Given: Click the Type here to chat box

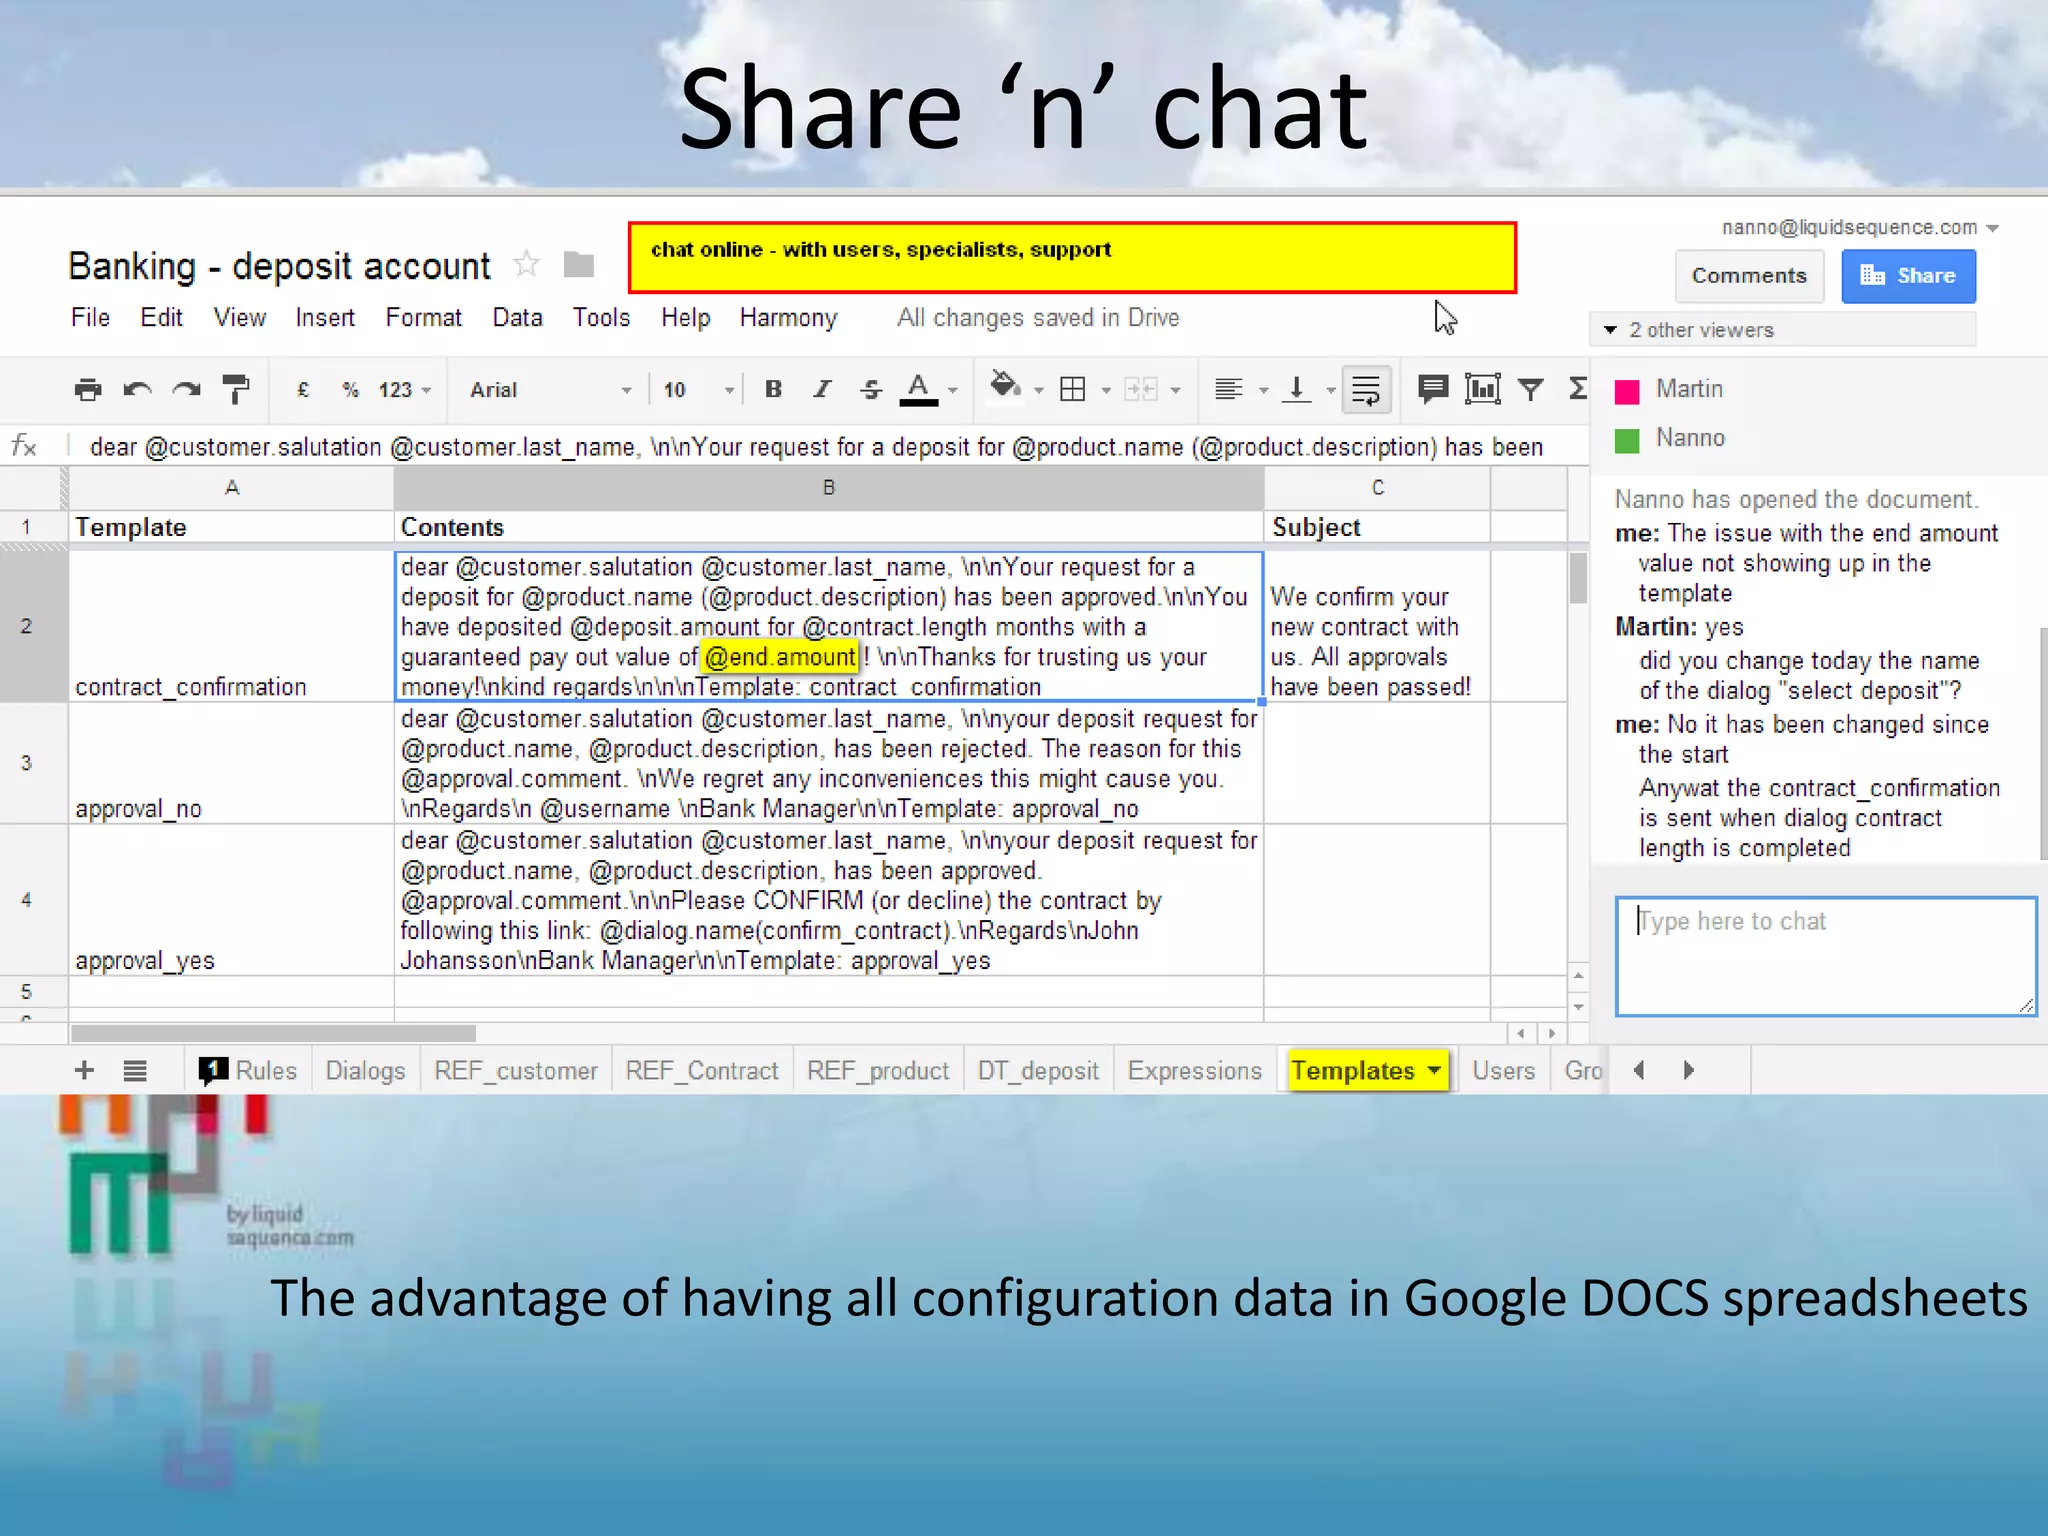Looking at the screenshot, I should click(x=1826, y=956).
